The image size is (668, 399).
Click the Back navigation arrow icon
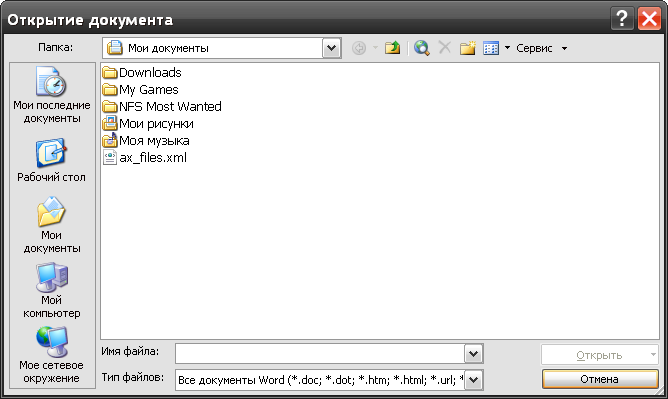pos(359,48)
